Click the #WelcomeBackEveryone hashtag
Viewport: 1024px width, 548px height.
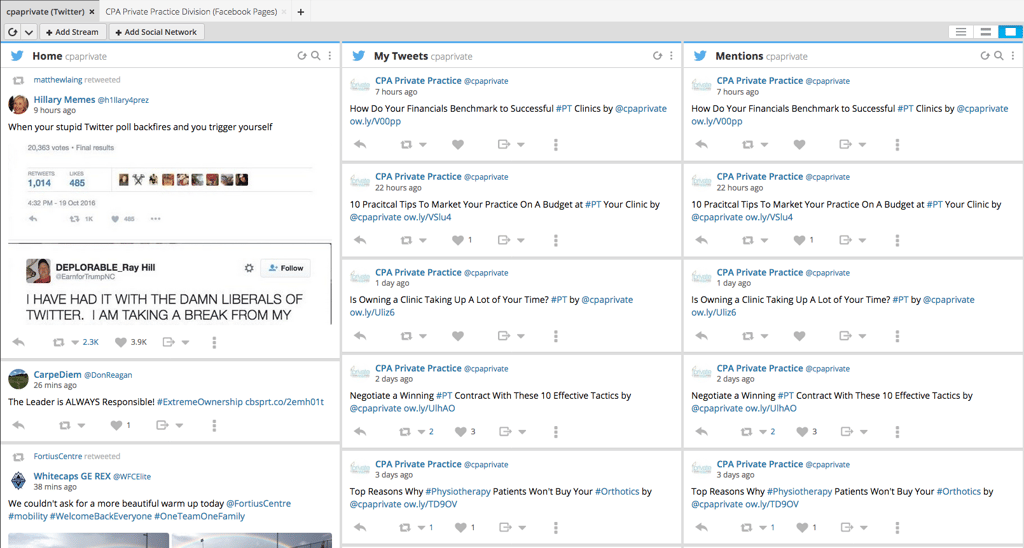pyautogui.click(x=101, y=516)
